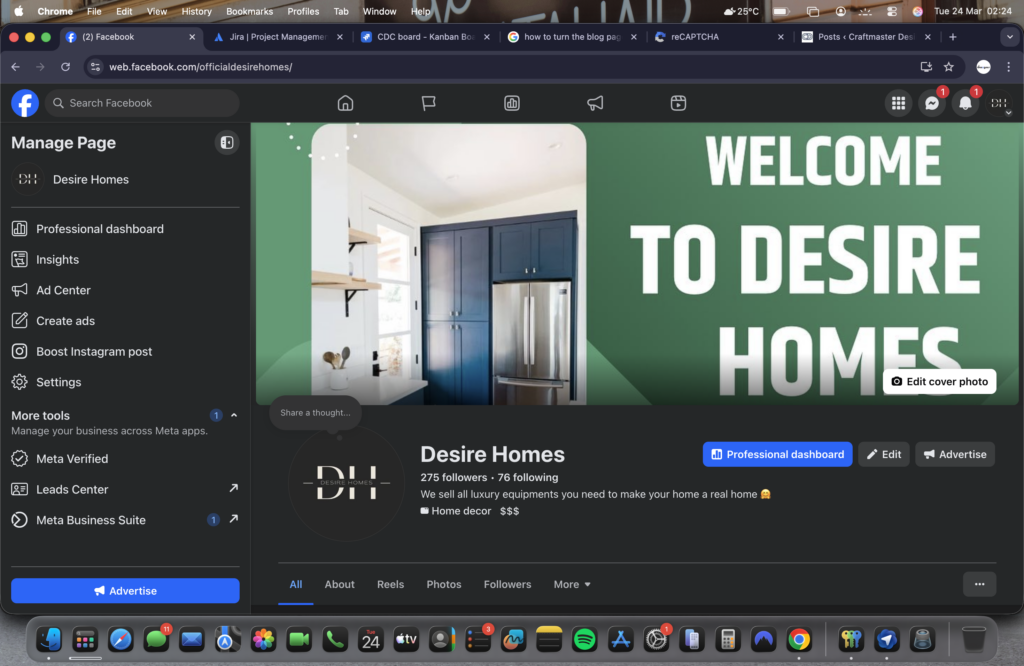This screenshot has height=666, width=1024.
Task: Click the Pages flag icon
Action: click(428, 103)
